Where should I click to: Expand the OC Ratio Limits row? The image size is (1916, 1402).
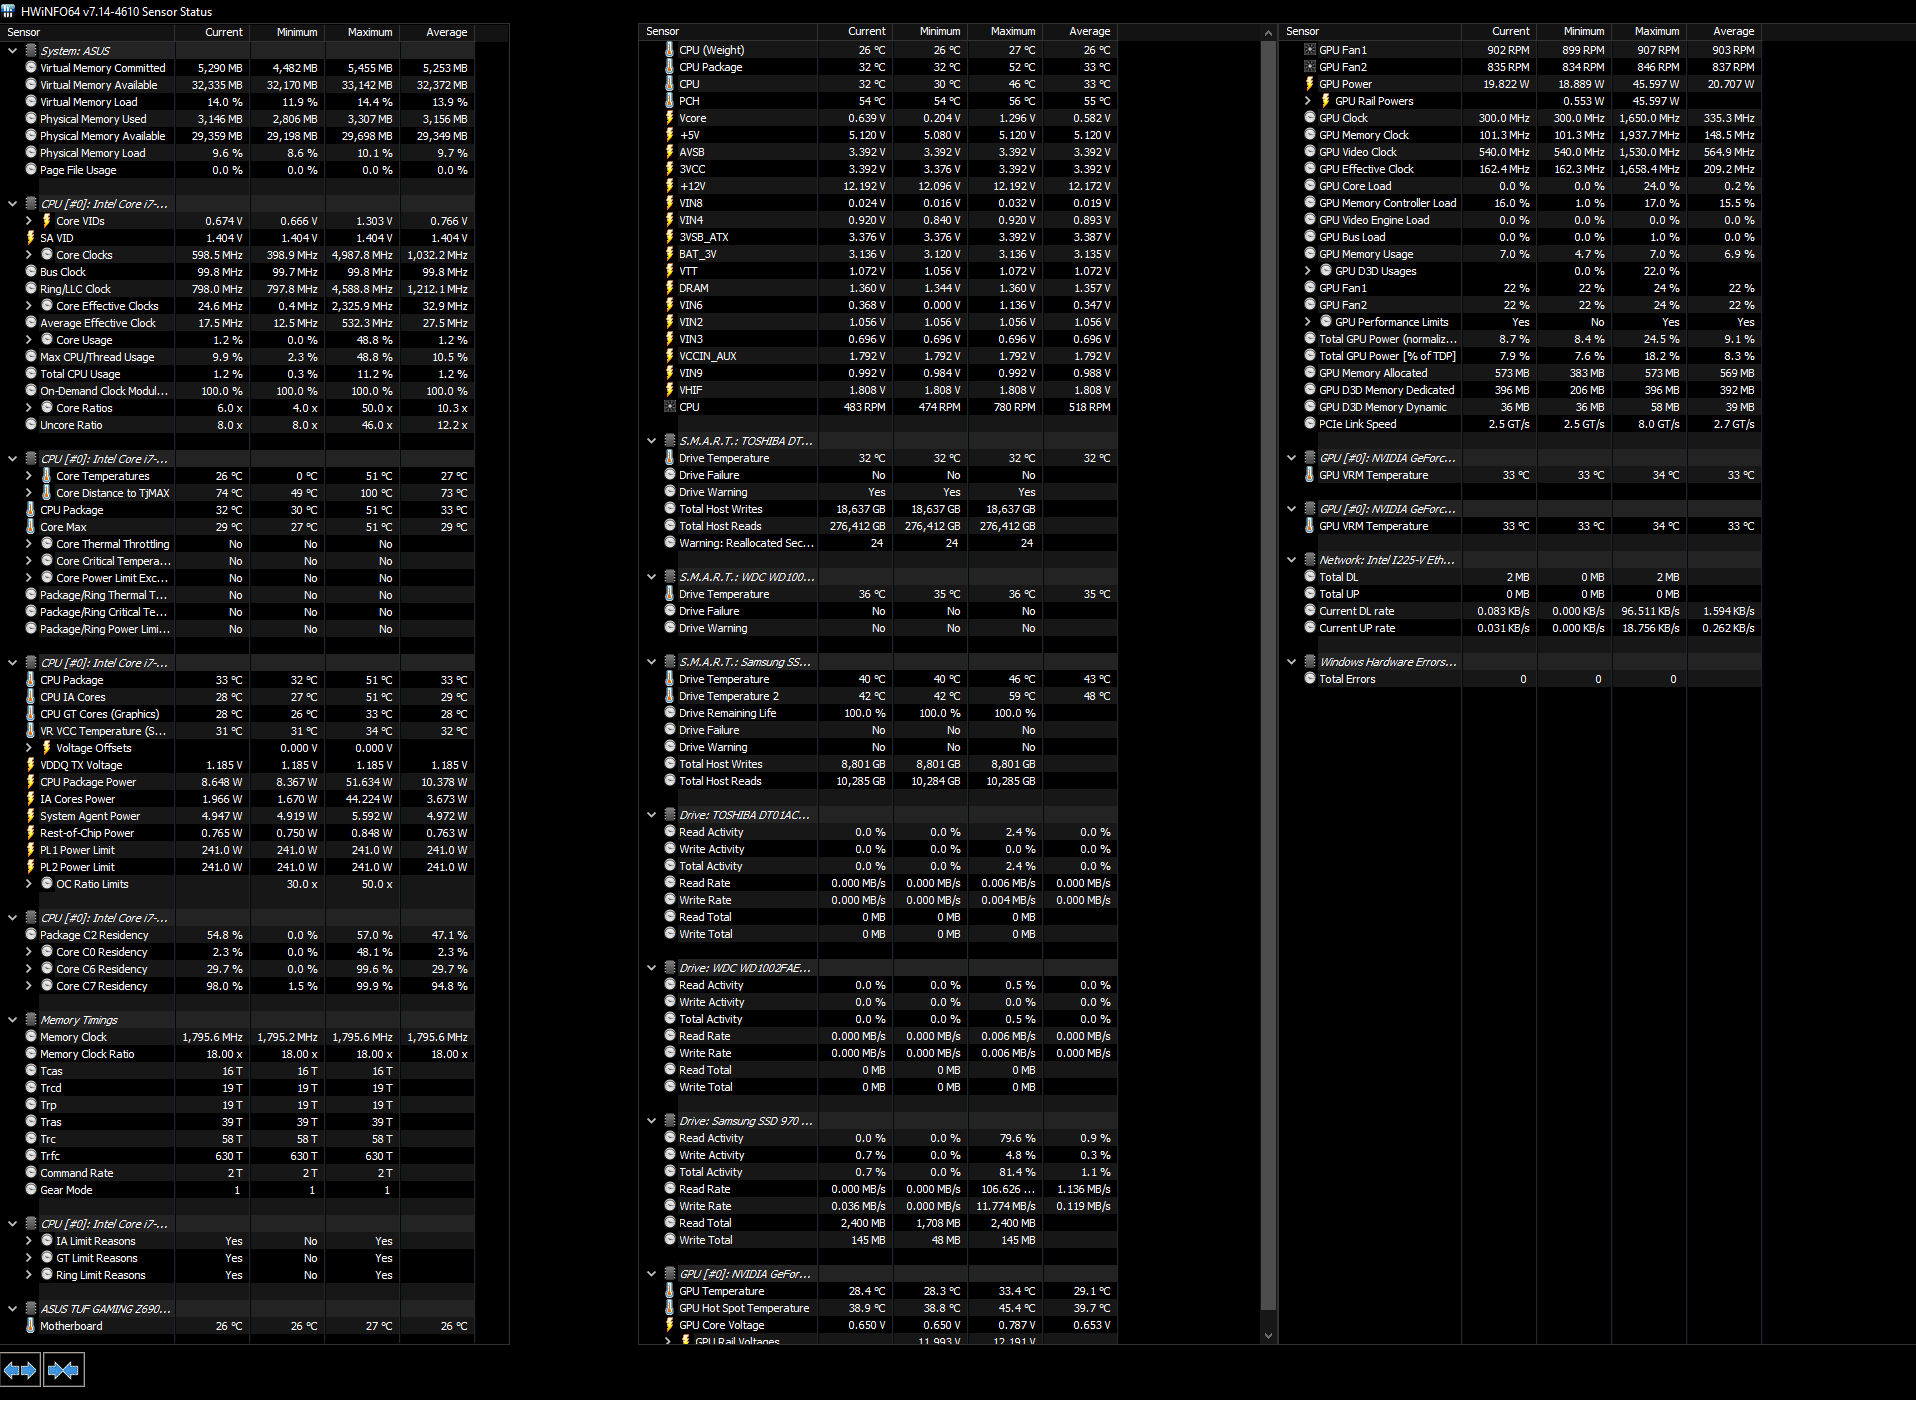28,884
